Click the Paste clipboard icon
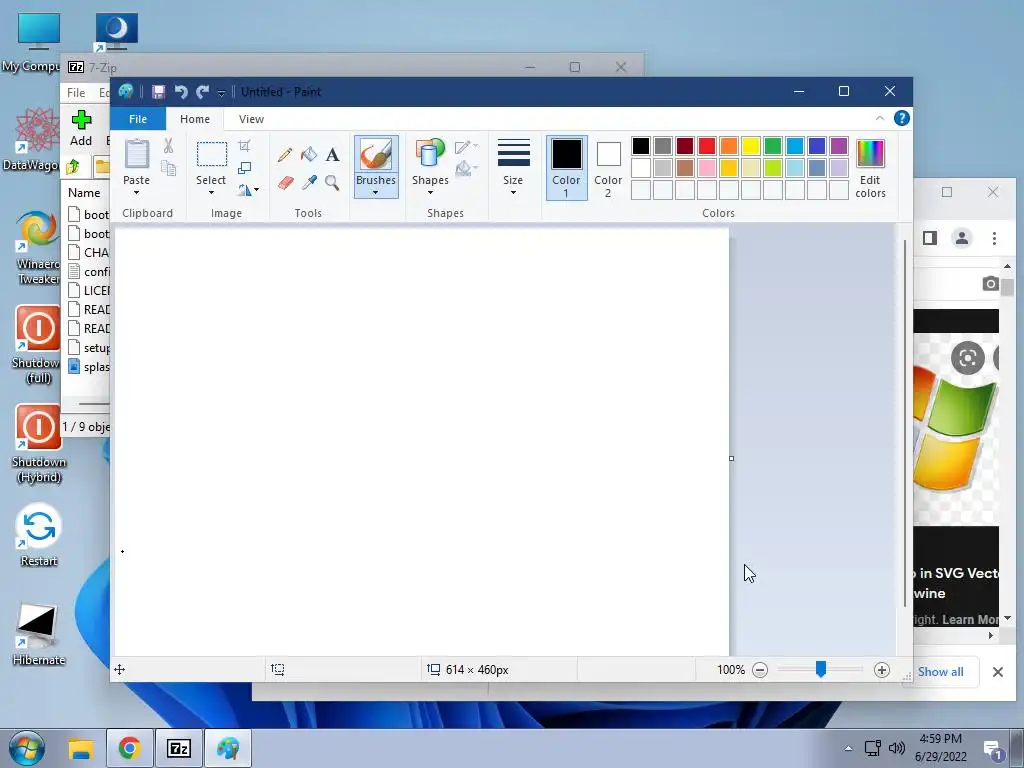The height and width of the screenshot is (768, 1024). [x=136, y=154]
